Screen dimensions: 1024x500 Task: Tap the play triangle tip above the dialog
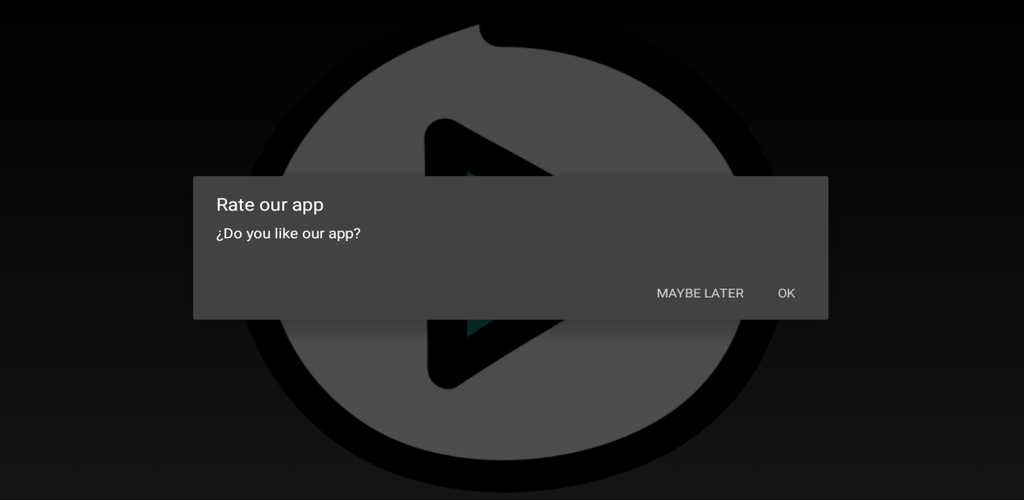click(x=470, y=148)
